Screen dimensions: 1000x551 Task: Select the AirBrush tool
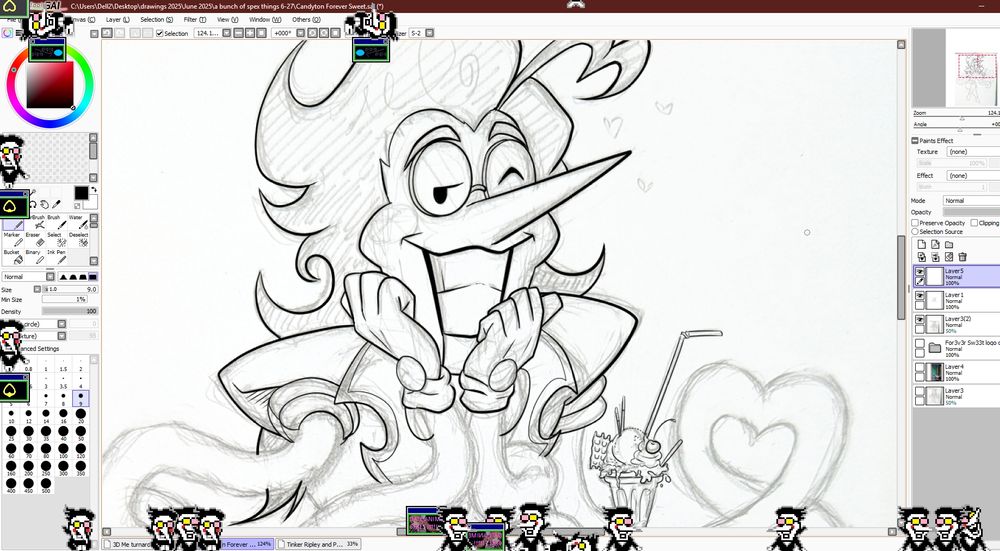point(36,221)
